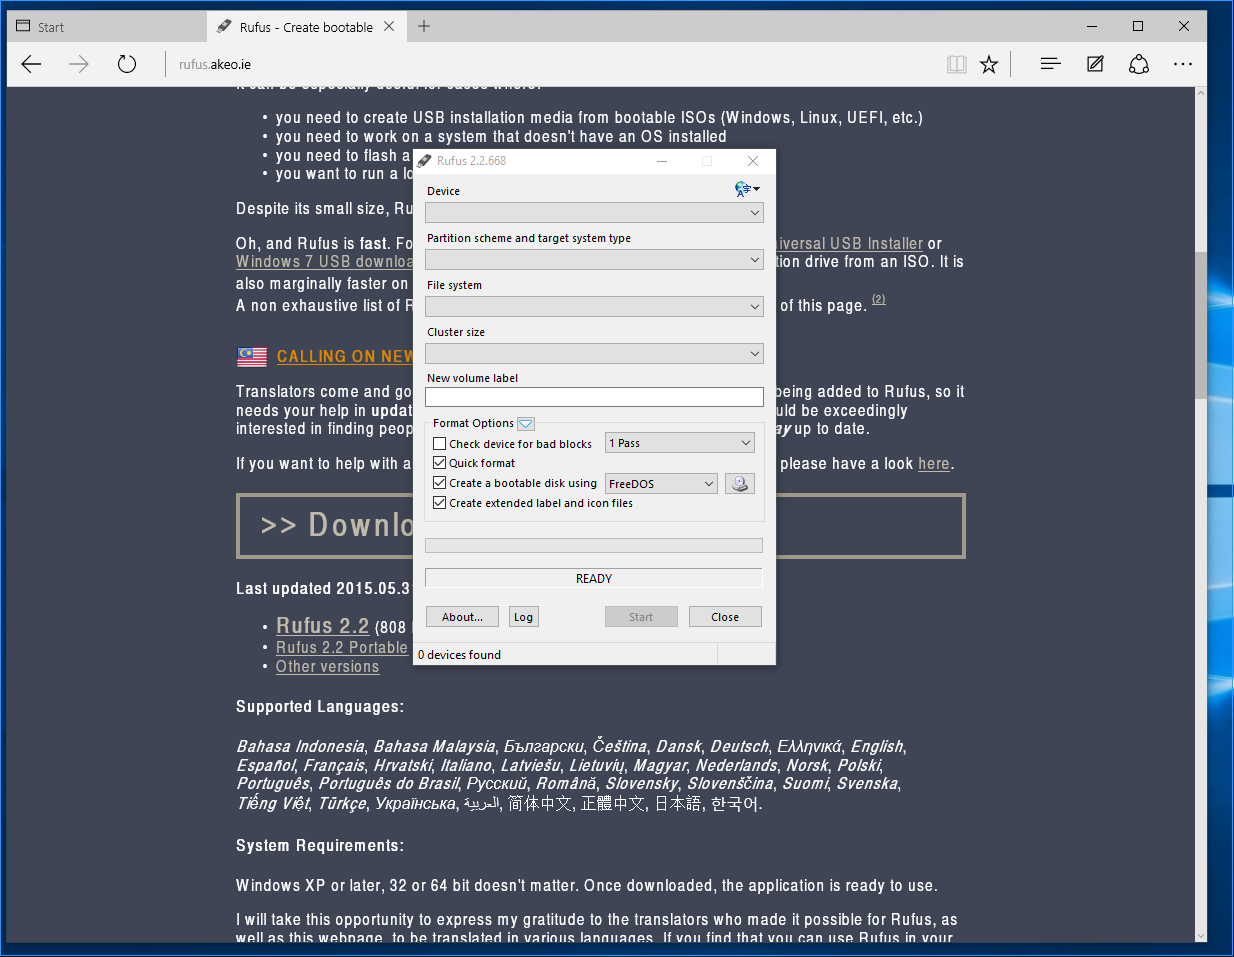The width and height of the screenshot is (1234, 957).
Task: Open the Rufus 2.2 download link
Action: tap(322, 626)
